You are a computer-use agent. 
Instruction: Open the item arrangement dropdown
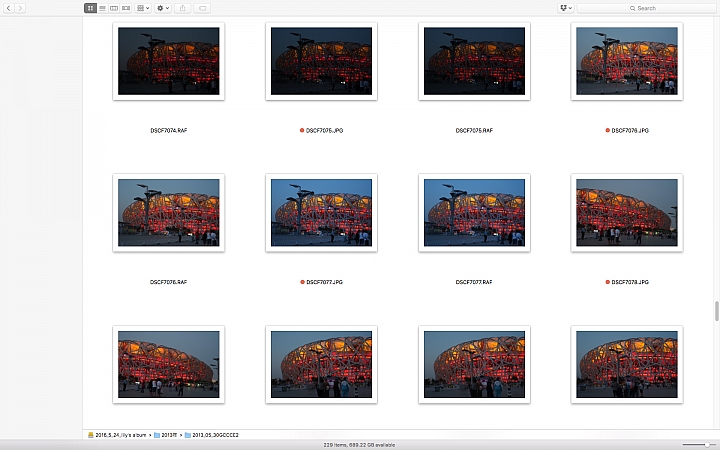[143, 8]
